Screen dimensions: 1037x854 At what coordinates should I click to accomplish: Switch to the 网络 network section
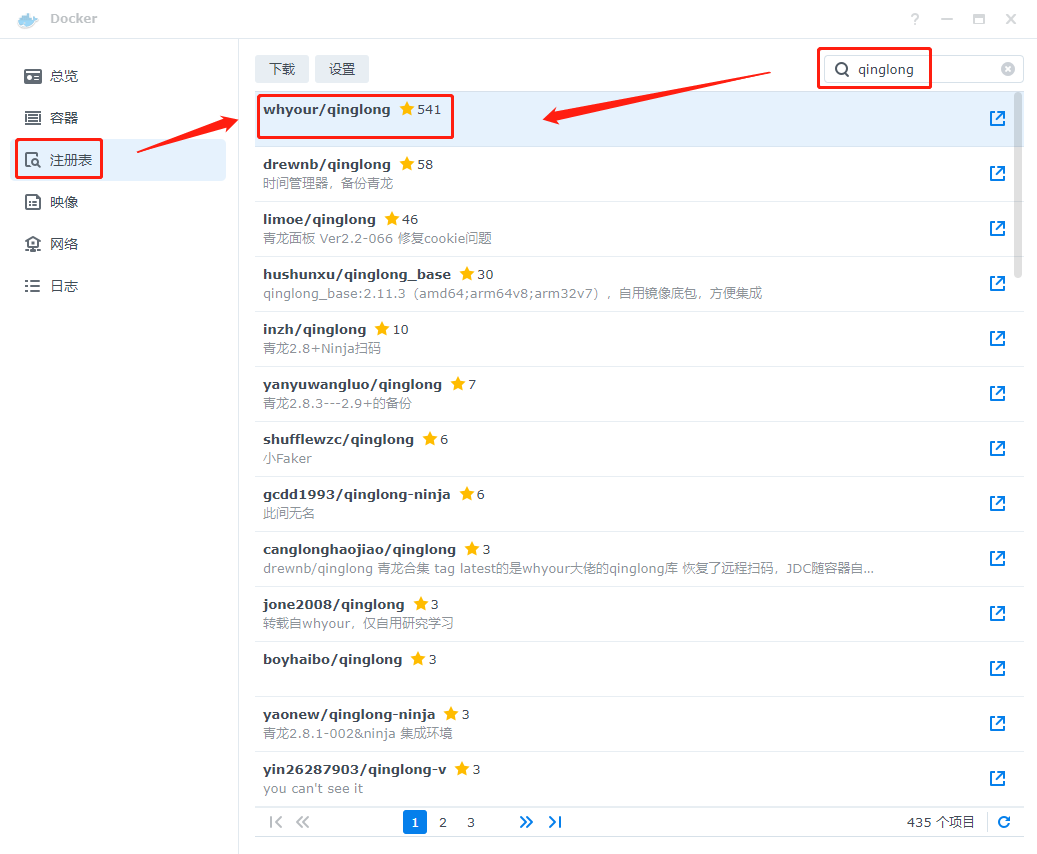click(63, 244)
